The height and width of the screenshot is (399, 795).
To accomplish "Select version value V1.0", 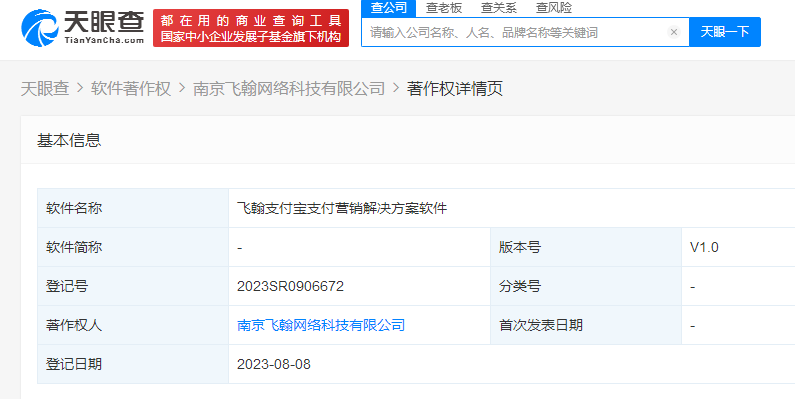I will tap(704, 247).
